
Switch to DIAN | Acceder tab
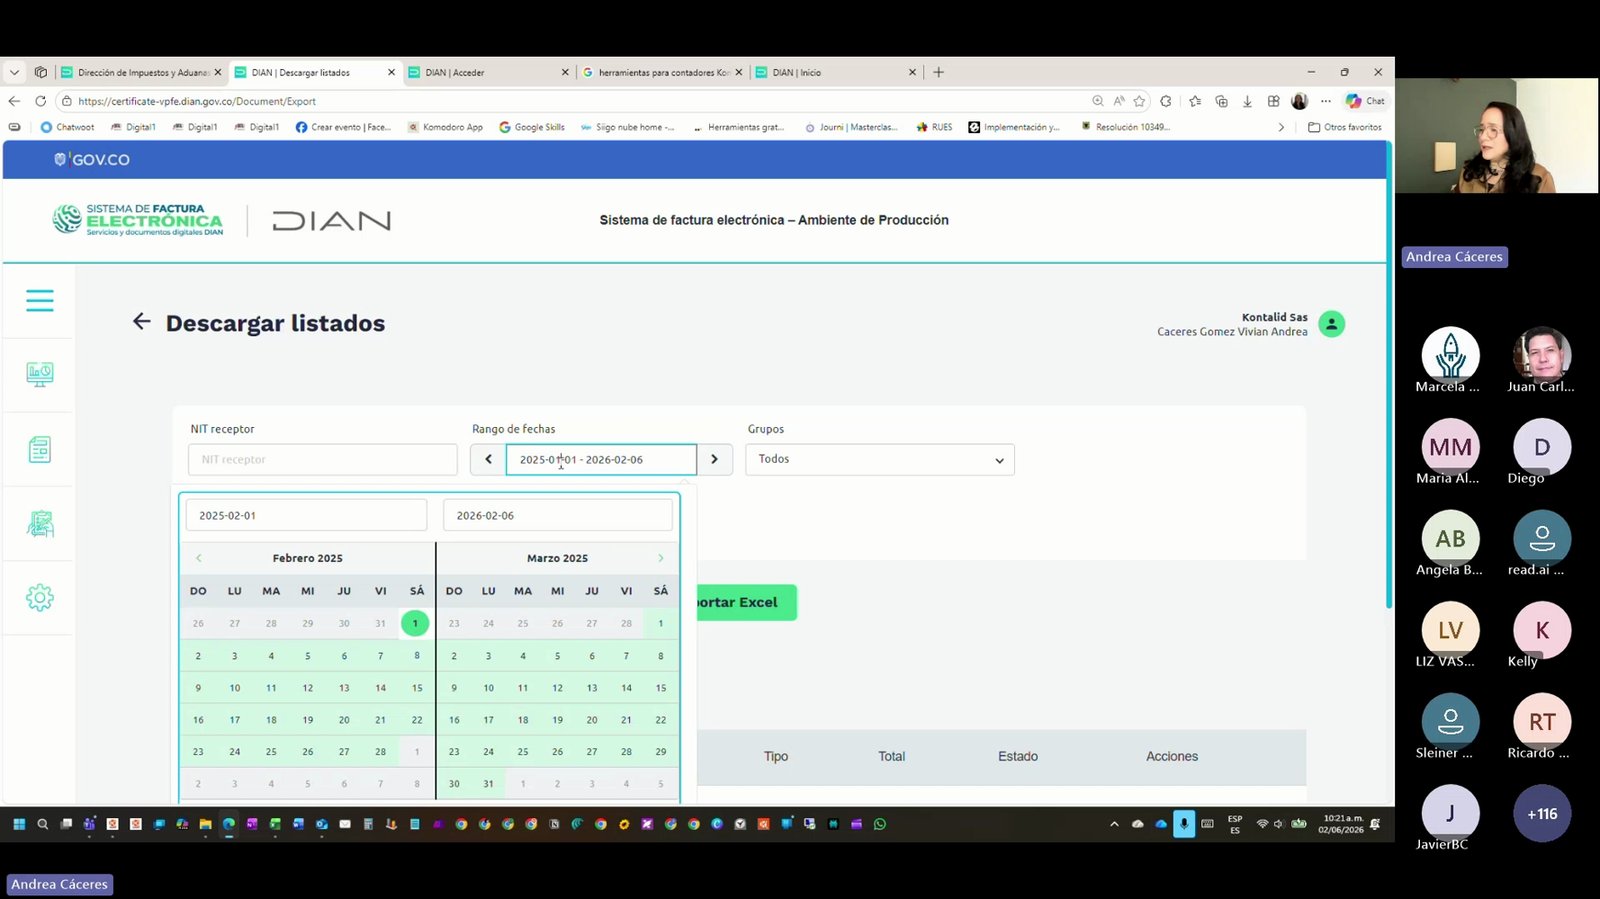pyautogui.click(x=489, y=72)
